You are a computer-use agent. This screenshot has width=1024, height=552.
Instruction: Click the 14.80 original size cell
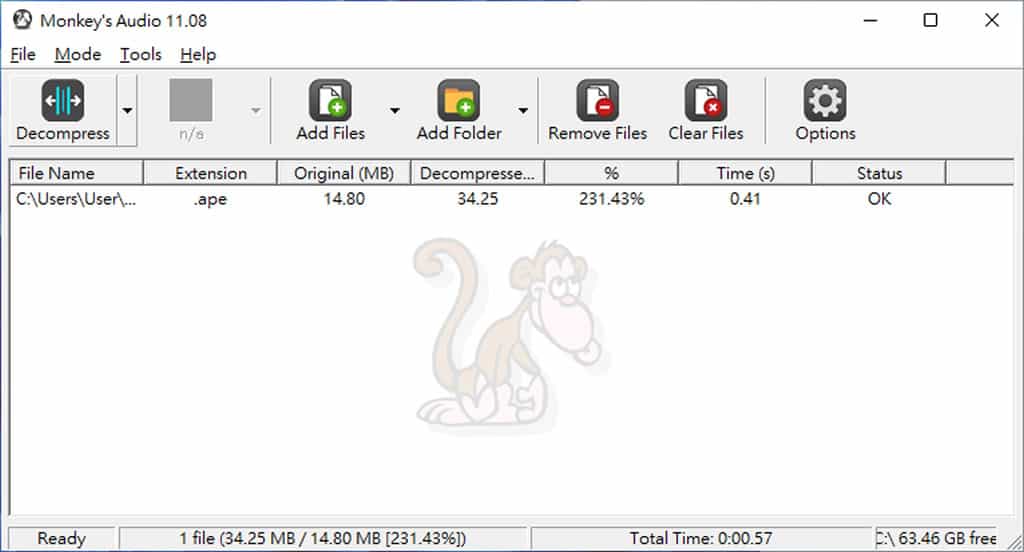(x=344, y=199)
